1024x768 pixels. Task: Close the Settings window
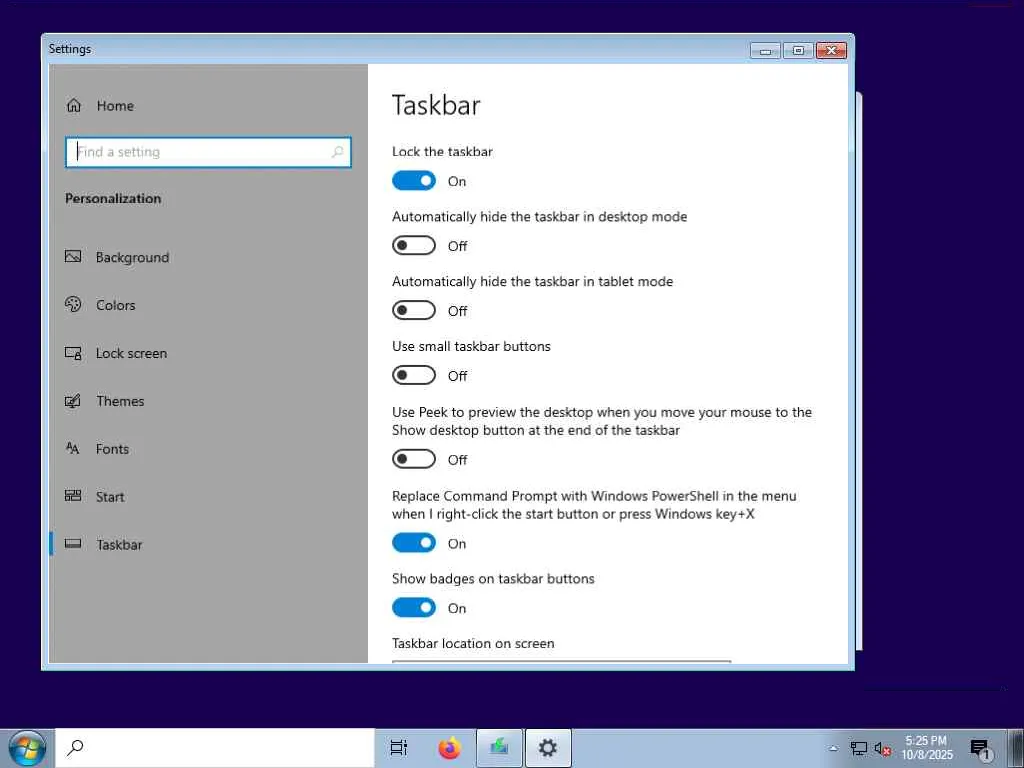(x=831, y=50)
